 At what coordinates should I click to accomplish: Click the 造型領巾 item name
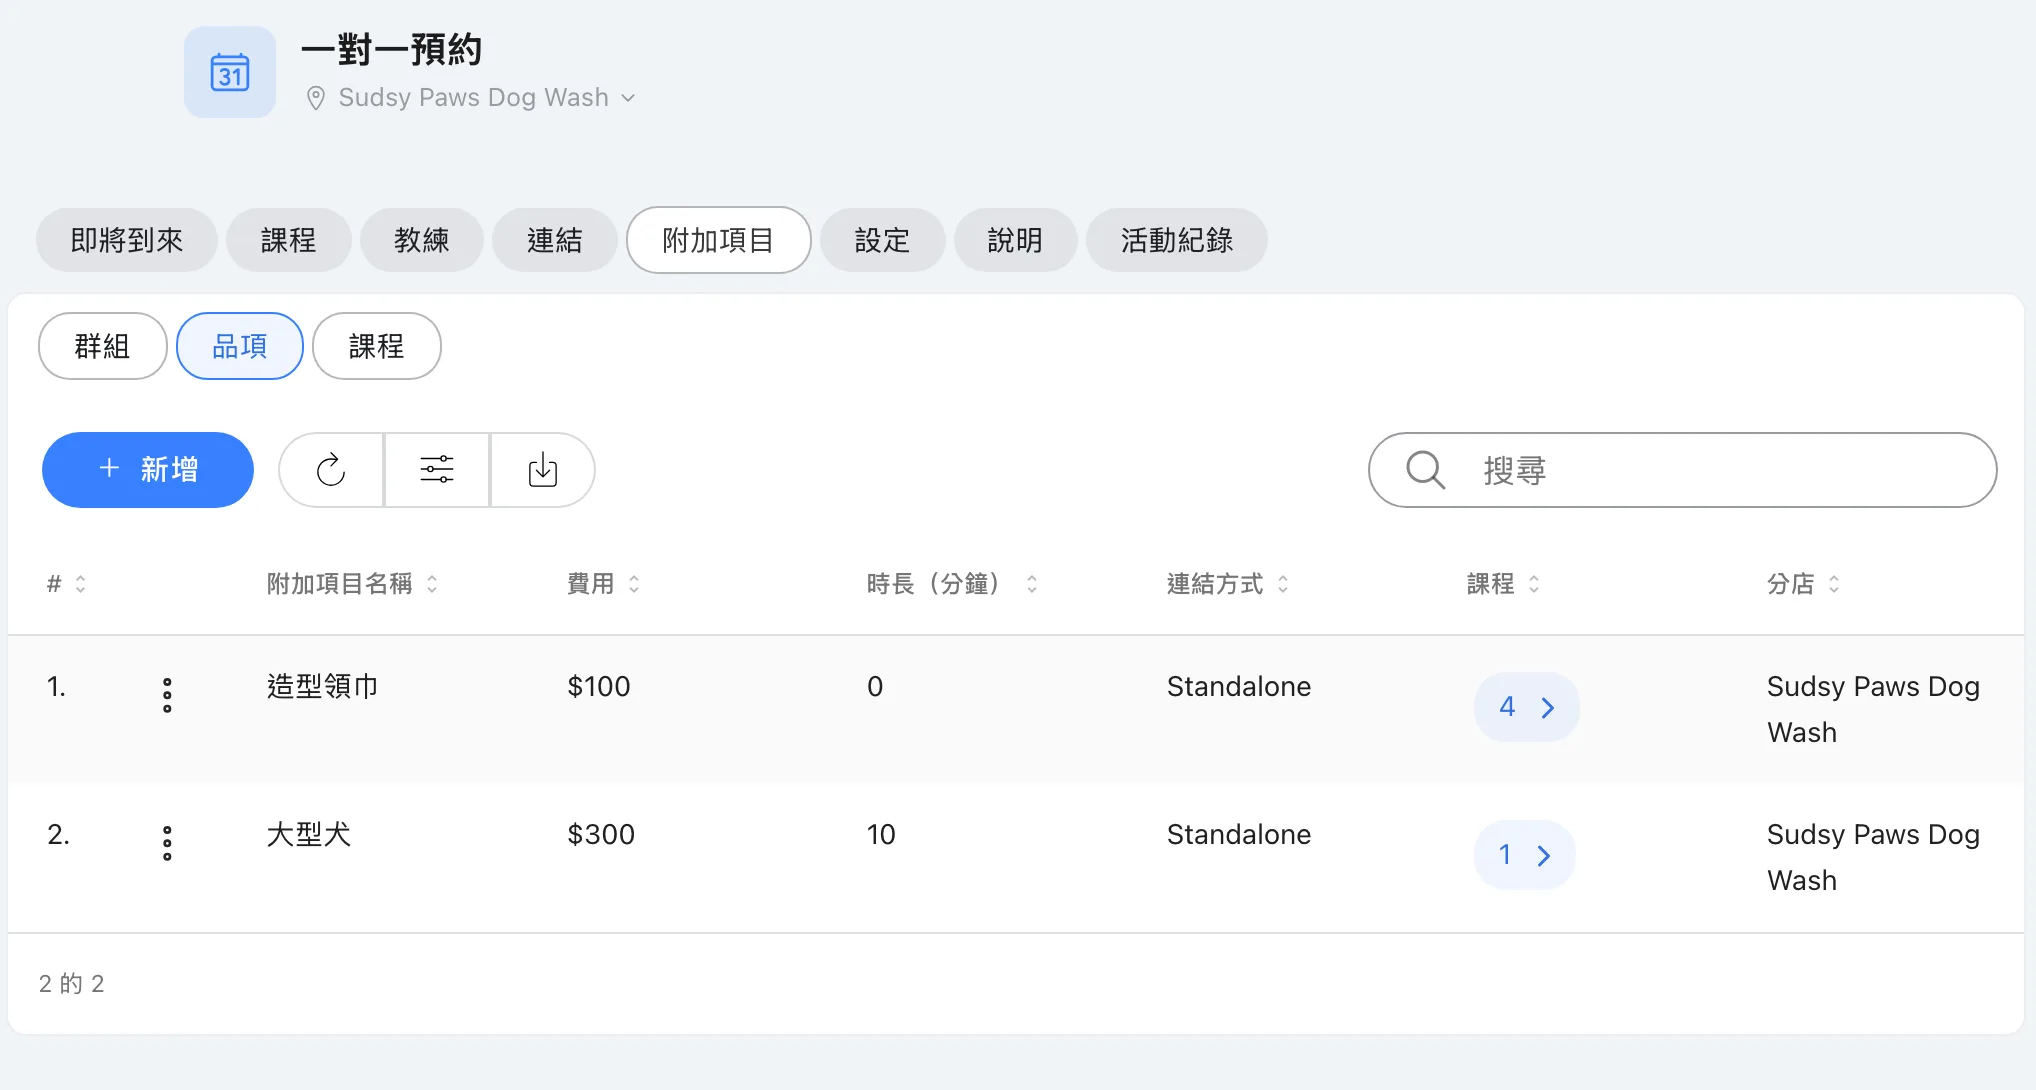coord(323,686)
